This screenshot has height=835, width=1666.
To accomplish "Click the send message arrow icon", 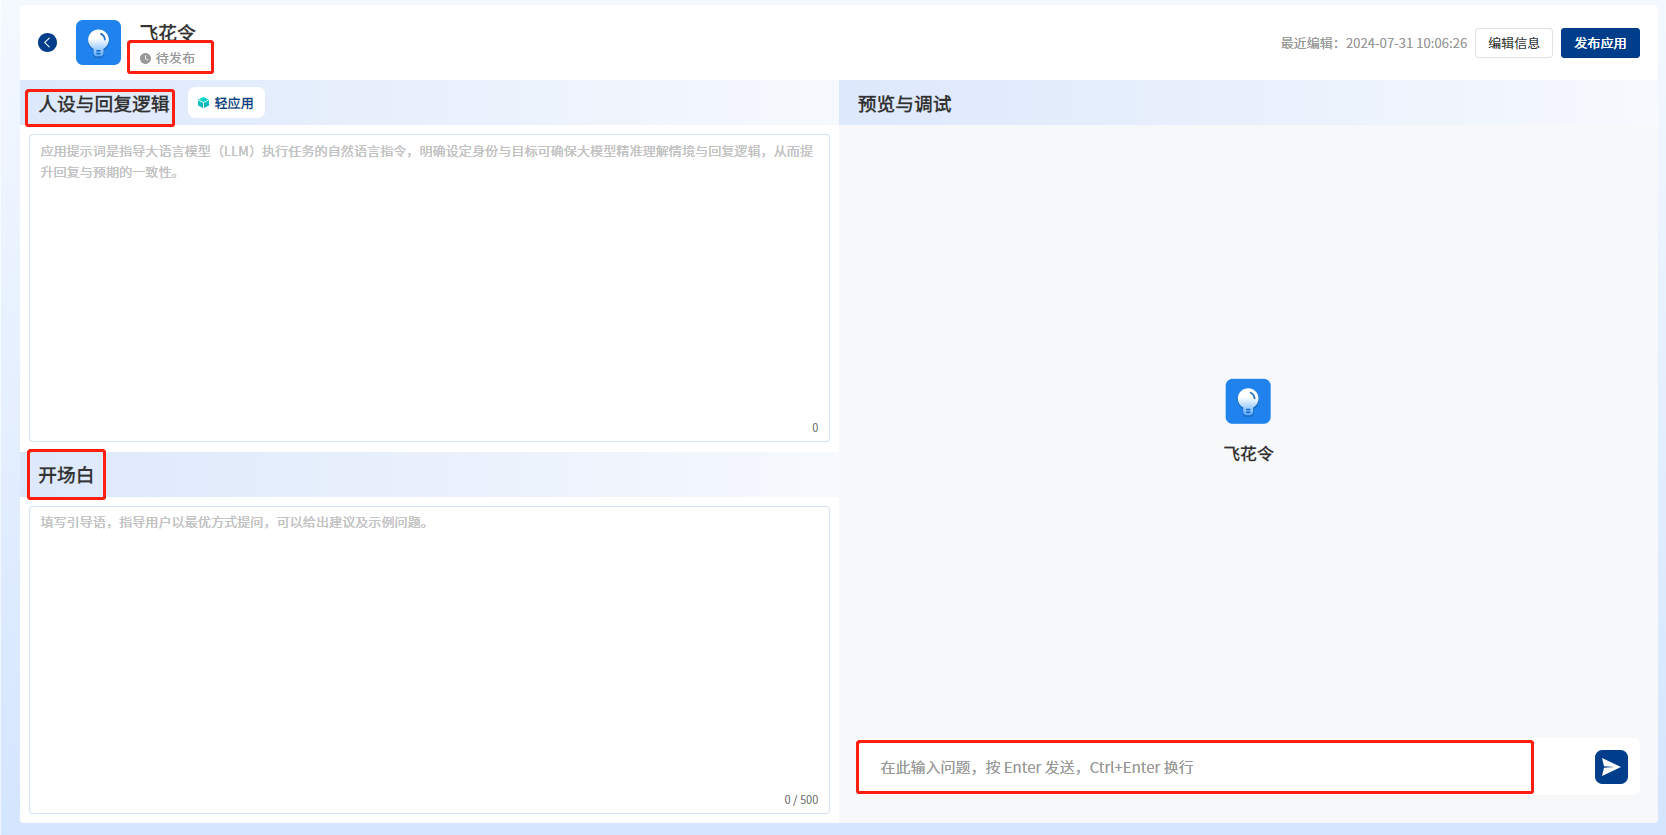I will pos(1610,767).
